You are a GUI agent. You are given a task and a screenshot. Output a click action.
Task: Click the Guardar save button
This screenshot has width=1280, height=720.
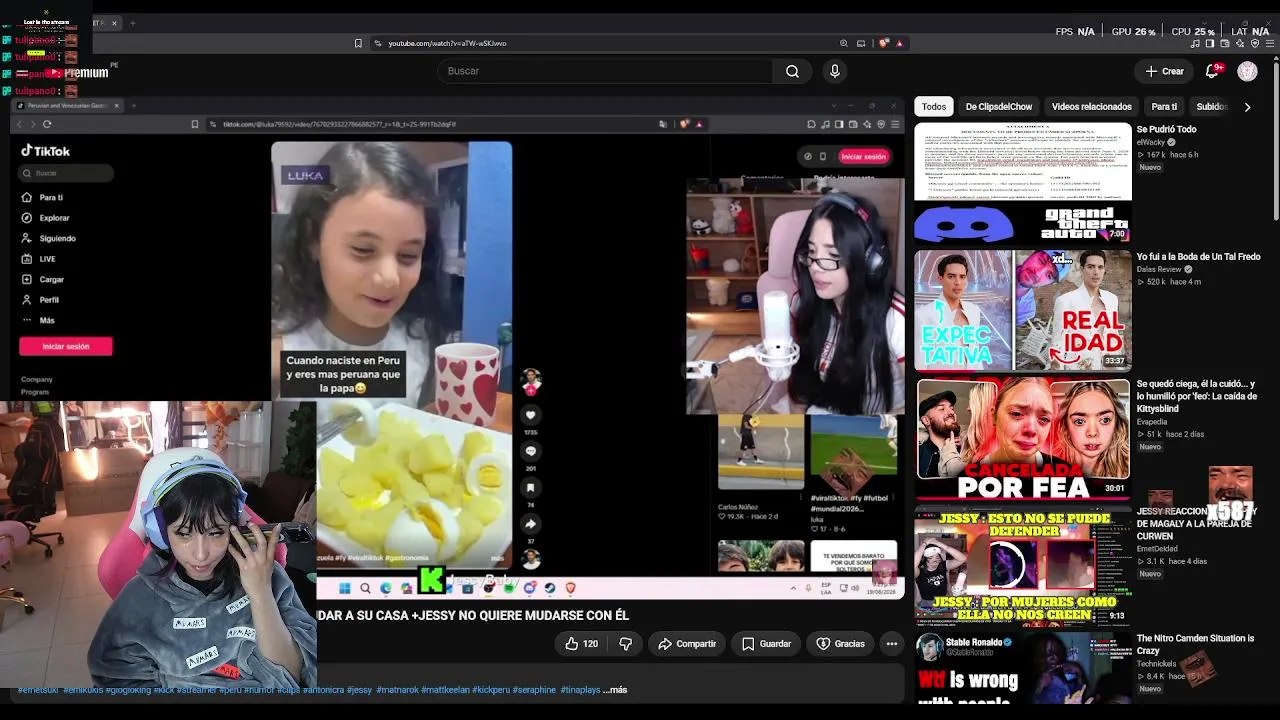pos(767,644)
